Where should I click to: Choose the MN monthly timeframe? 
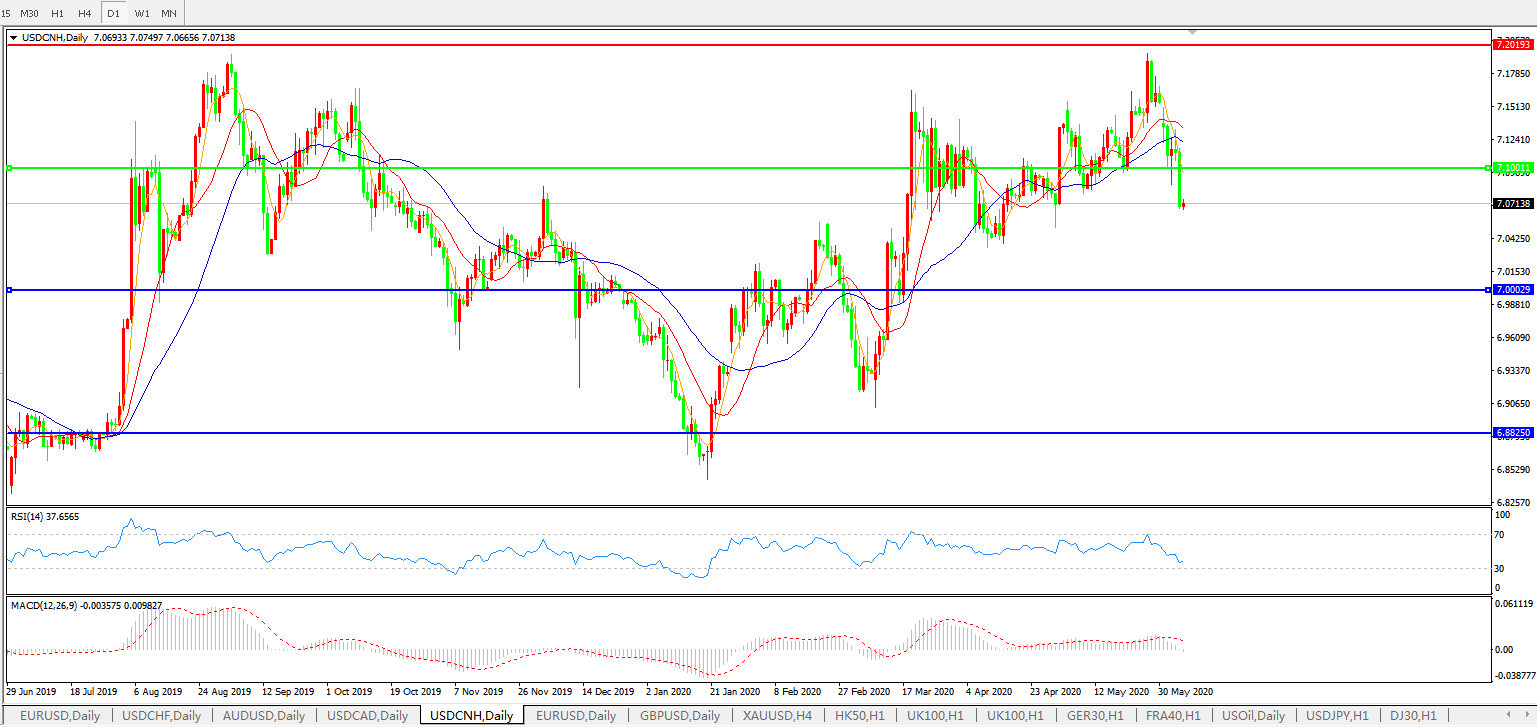tap(169, 13)
